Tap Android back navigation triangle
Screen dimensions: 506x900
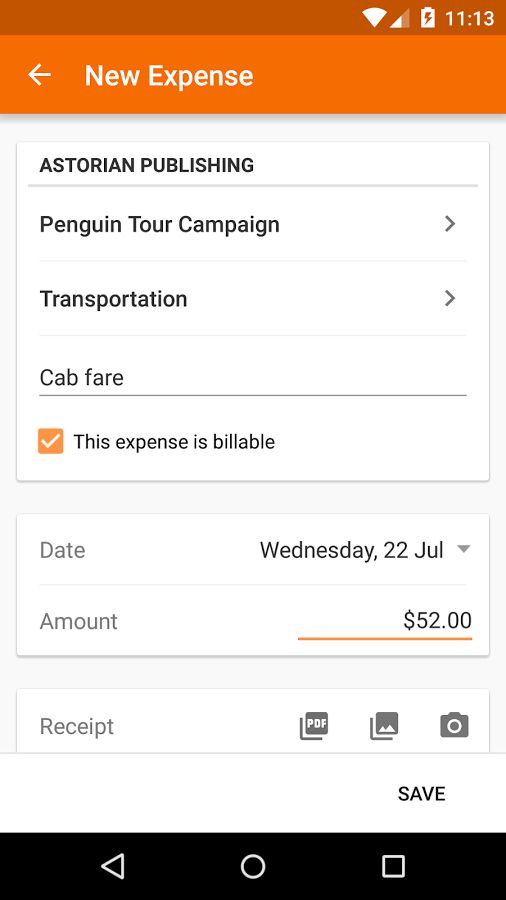(x=112, y=866)
